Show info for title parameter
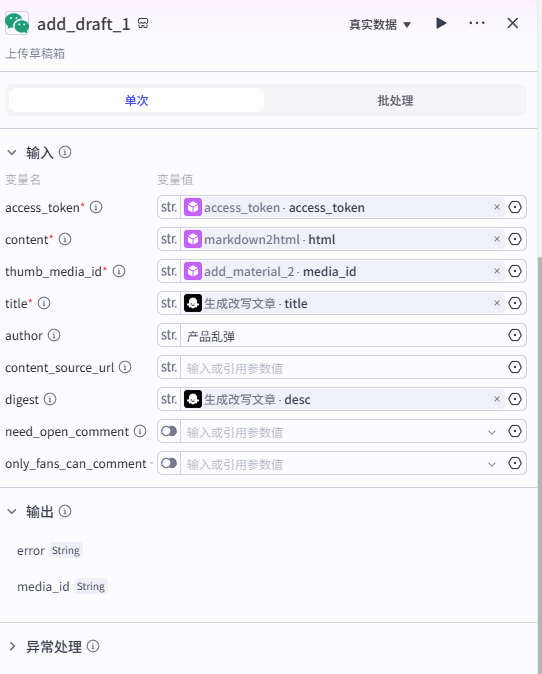Image resolution: width=542 pixels, height=674 pixels. pyautogui.click(x=44, y=303)
